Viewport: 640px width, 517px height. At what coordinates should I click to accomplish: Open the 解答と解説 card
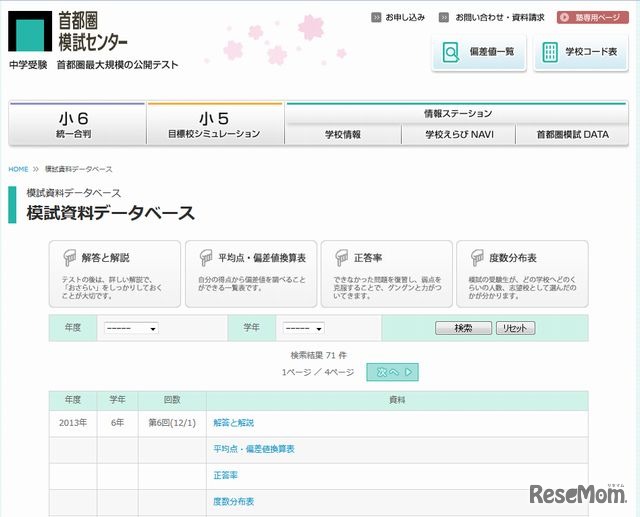pos(115,273)
